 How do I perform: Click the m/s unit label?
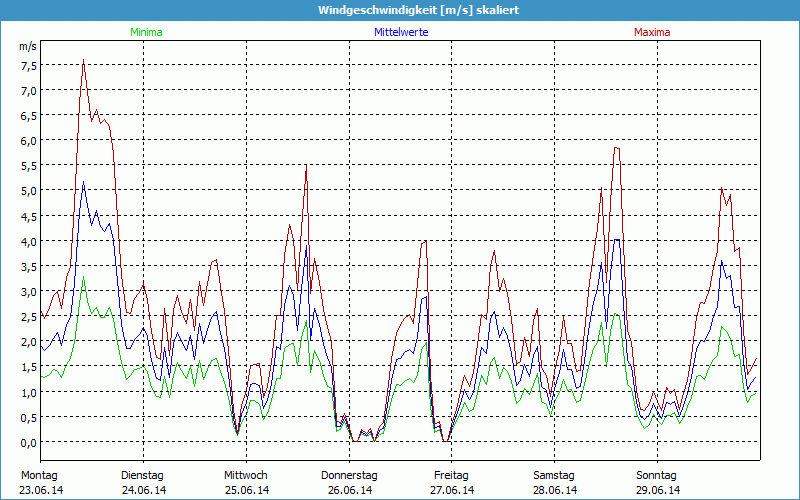[x=28, y=46]
